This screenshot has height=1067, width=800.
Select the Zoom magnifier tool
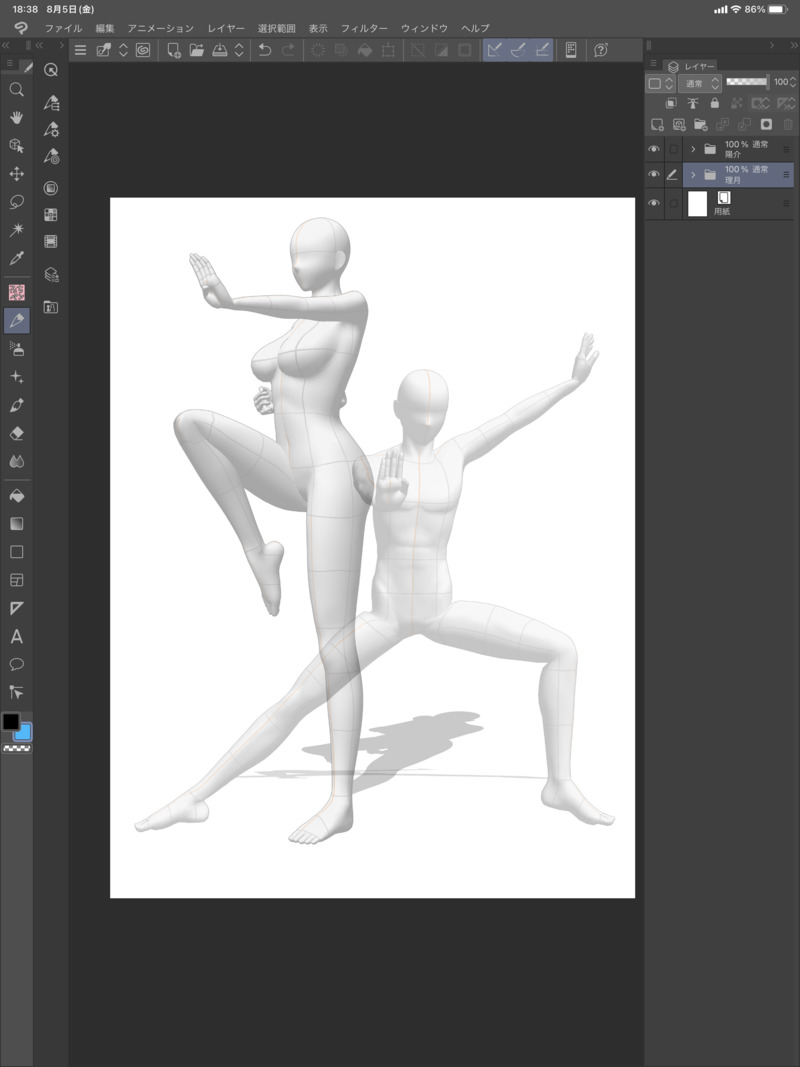[x=16, y=90]
